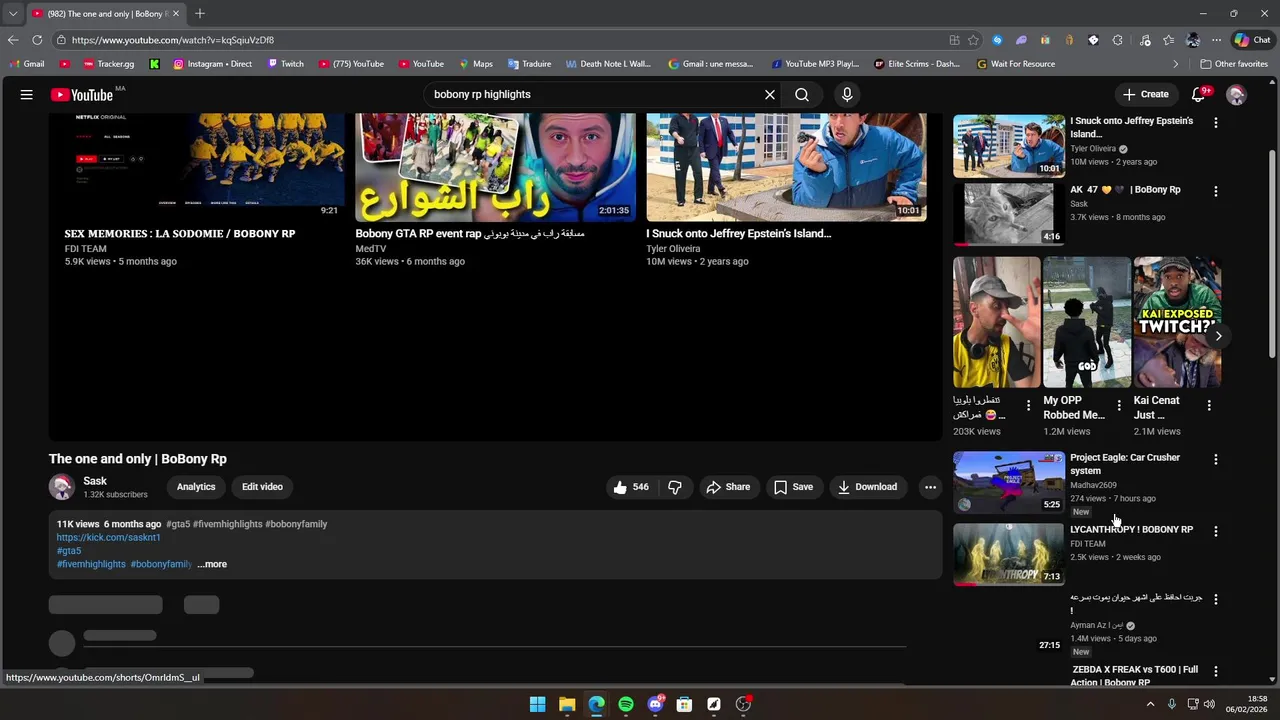Screen dimensions: 1280x720
Task: Open Instagram Direct bookmark
Action: click(x=212, y=64)
